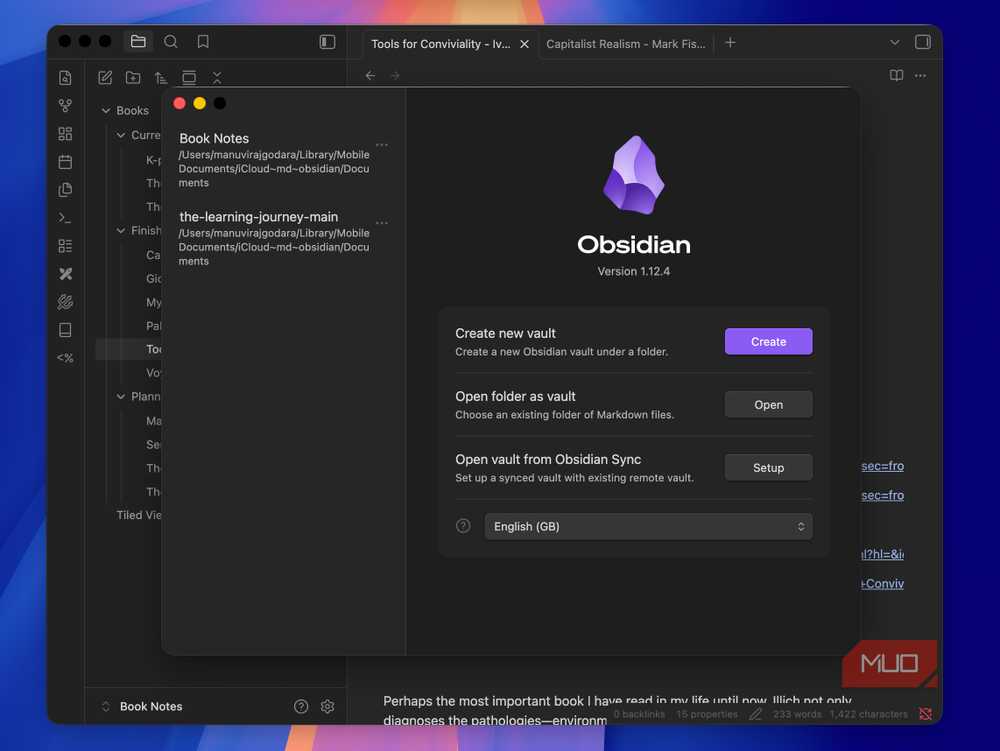Open options menu for the-learning-journey-main vault

pyautogui.click(x=381, y=223)
